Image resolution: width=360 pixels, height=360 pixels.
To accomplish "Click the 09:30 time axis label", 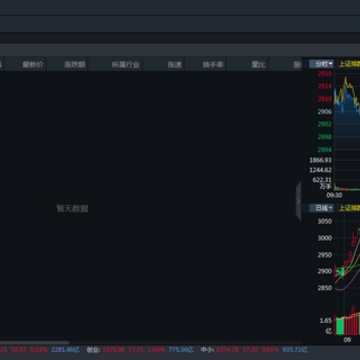I will coord(334,195).
